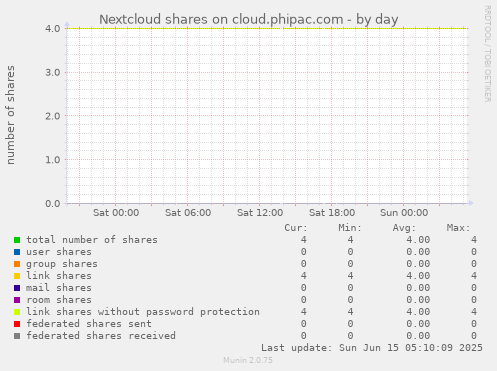Click the blue user shares legend swatch

tap(17, 252)
